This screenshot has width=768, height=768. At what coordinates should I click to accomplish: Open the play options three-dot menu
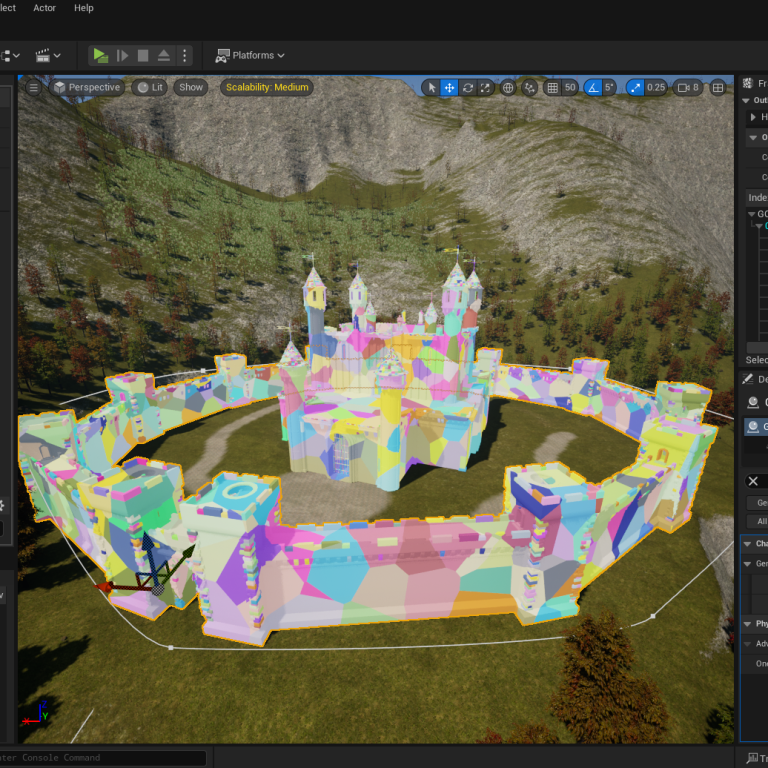[x=184, y=56]
